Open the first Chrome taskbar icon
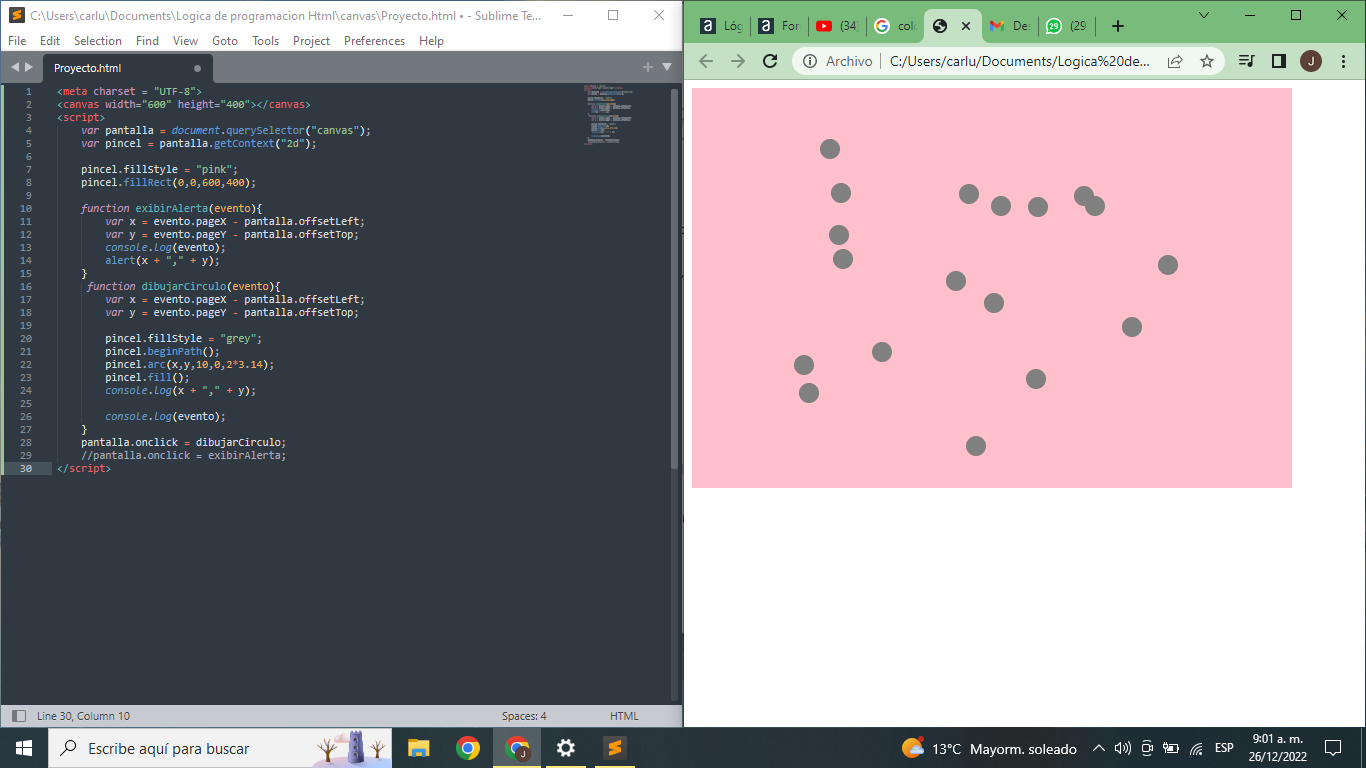This screenshot has width=1366, height=768. tap(467, 748)
